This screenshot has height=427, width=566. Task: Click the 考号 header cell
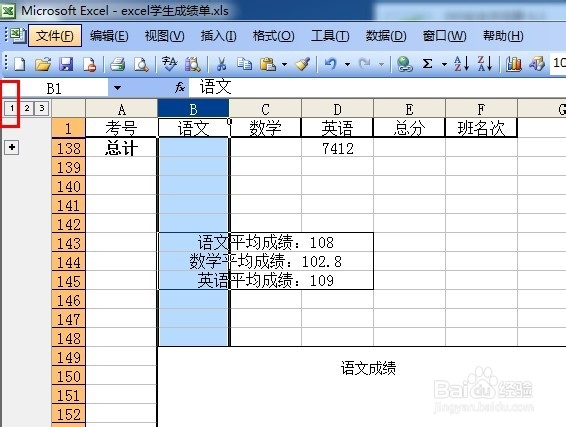[x=121, y=128]
